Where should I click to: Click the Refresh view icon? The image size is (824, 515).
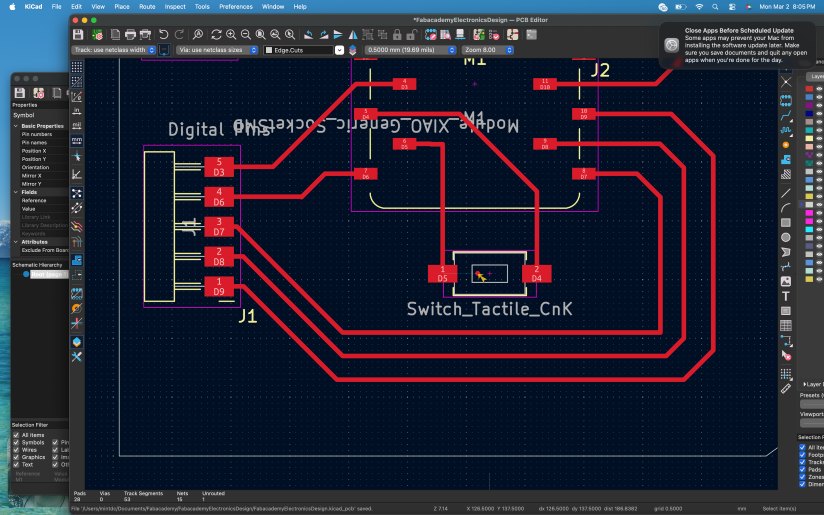click(x=215, y=34)
